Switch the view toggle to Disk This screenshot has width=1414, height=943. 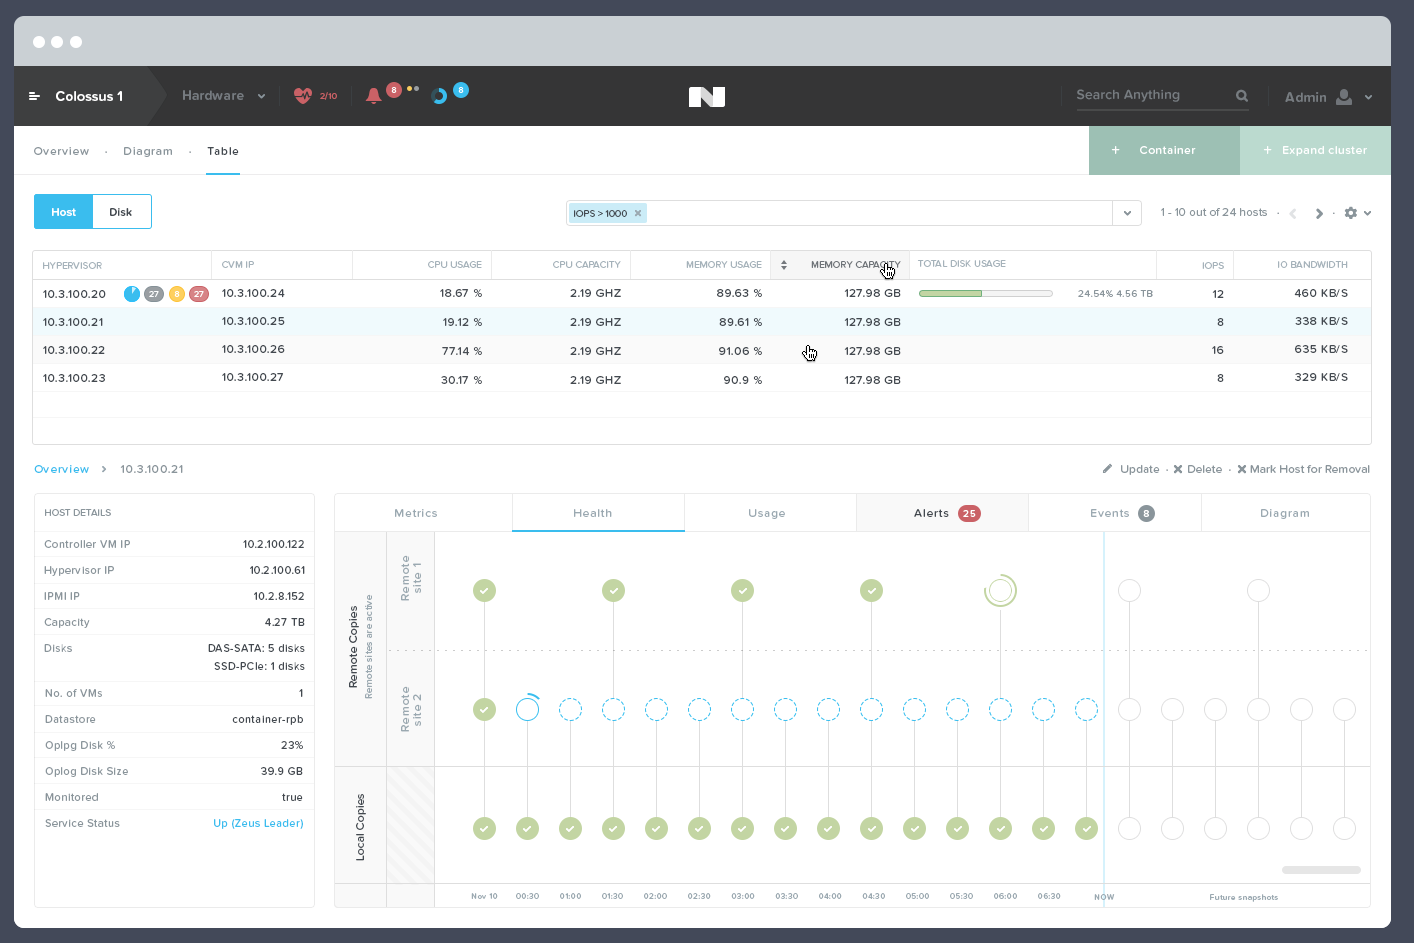click(x=121, y=212)
